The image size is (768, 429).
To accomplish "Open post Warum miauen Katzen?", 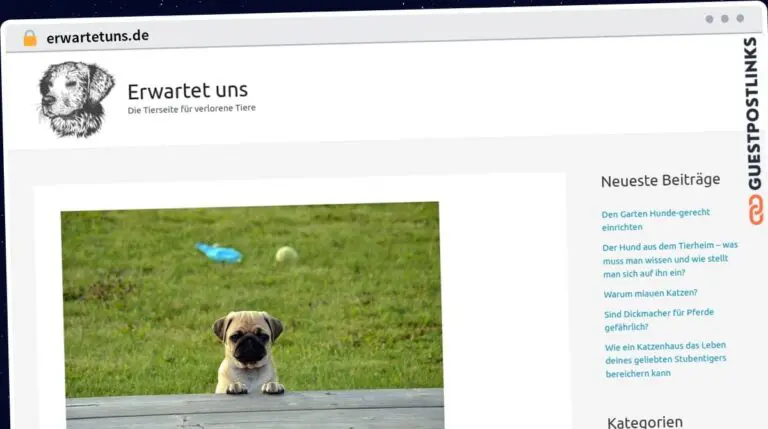I will 650,293.
